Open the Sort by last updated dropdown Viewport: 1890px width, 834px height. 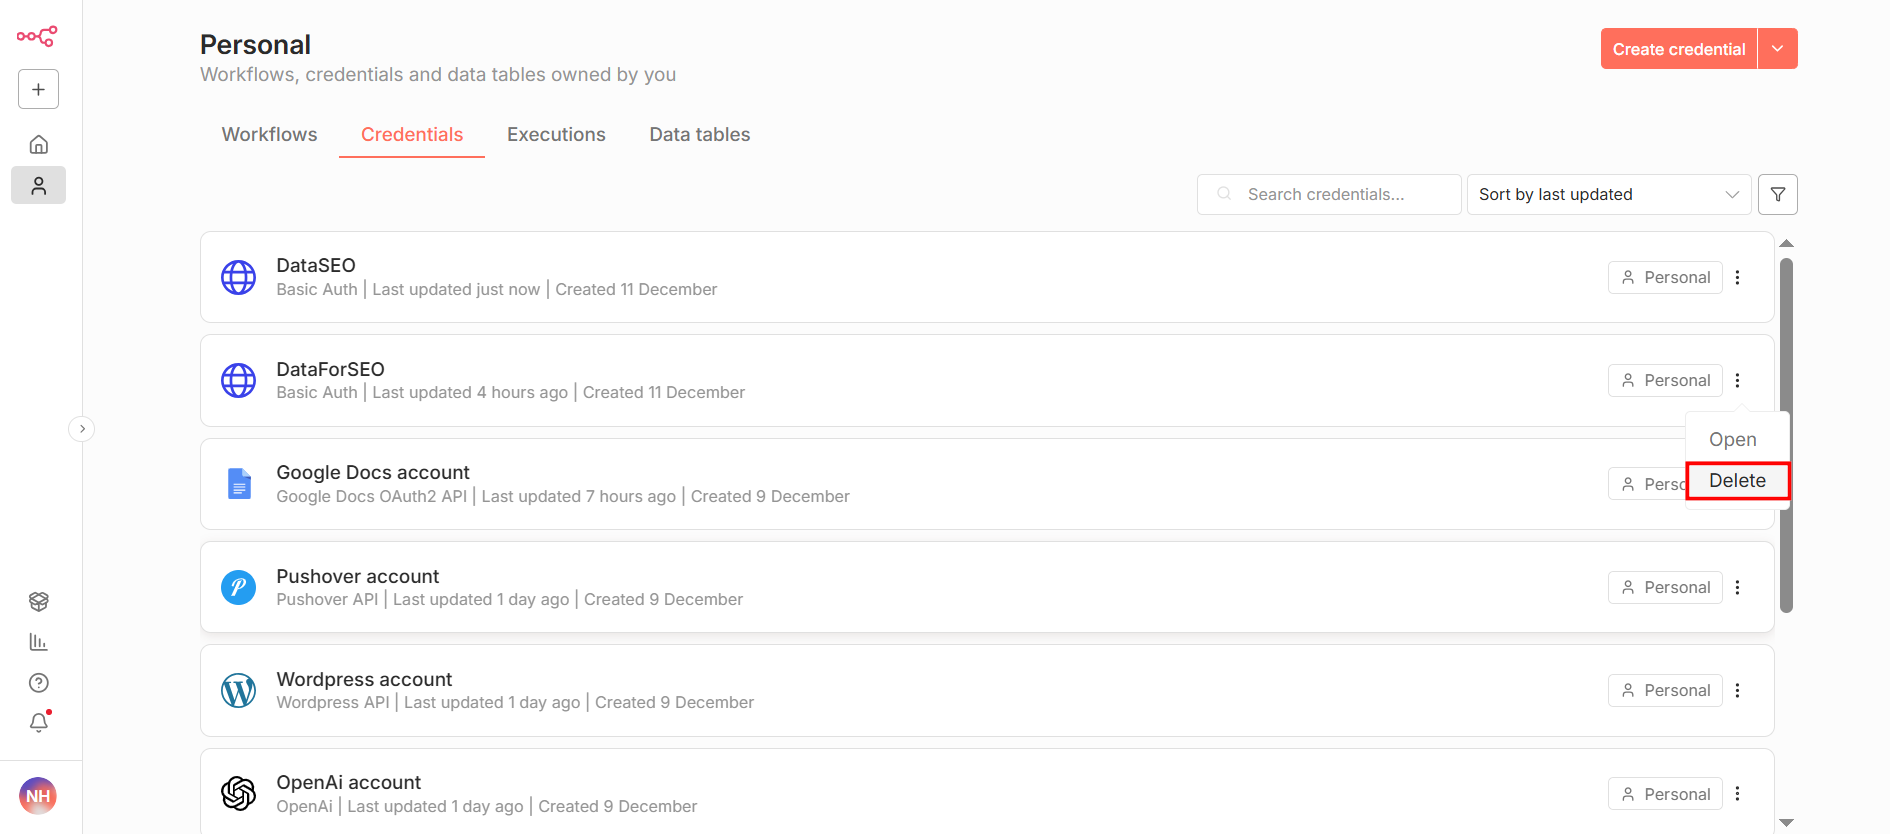[1608, 195]
